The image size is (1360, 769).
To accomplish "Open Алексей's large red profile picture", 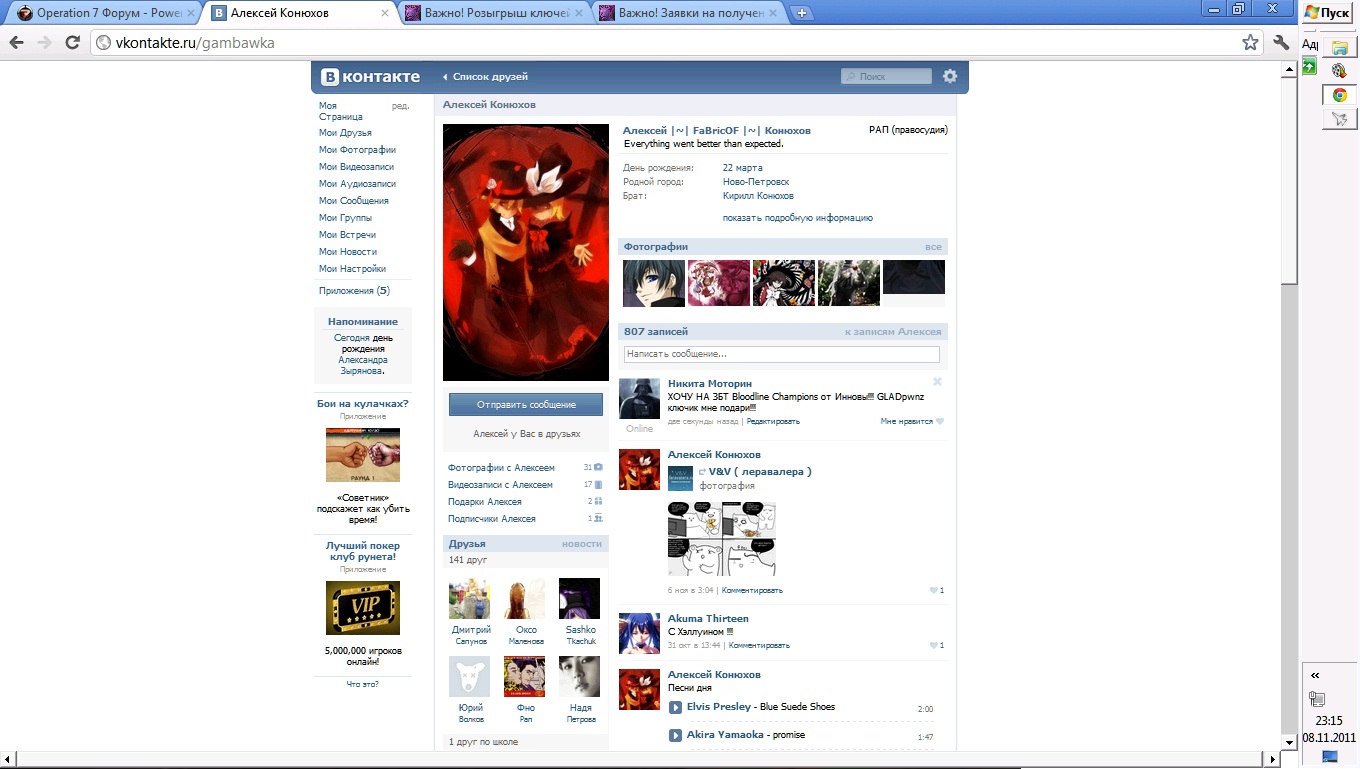I will pos(526,252).
